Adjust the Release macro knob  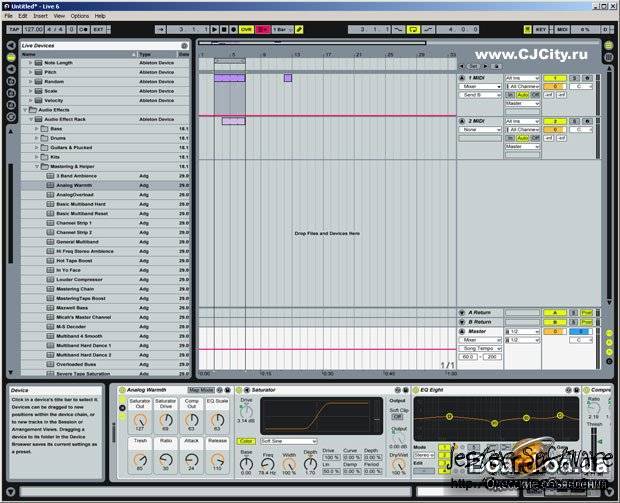point(217,460)
